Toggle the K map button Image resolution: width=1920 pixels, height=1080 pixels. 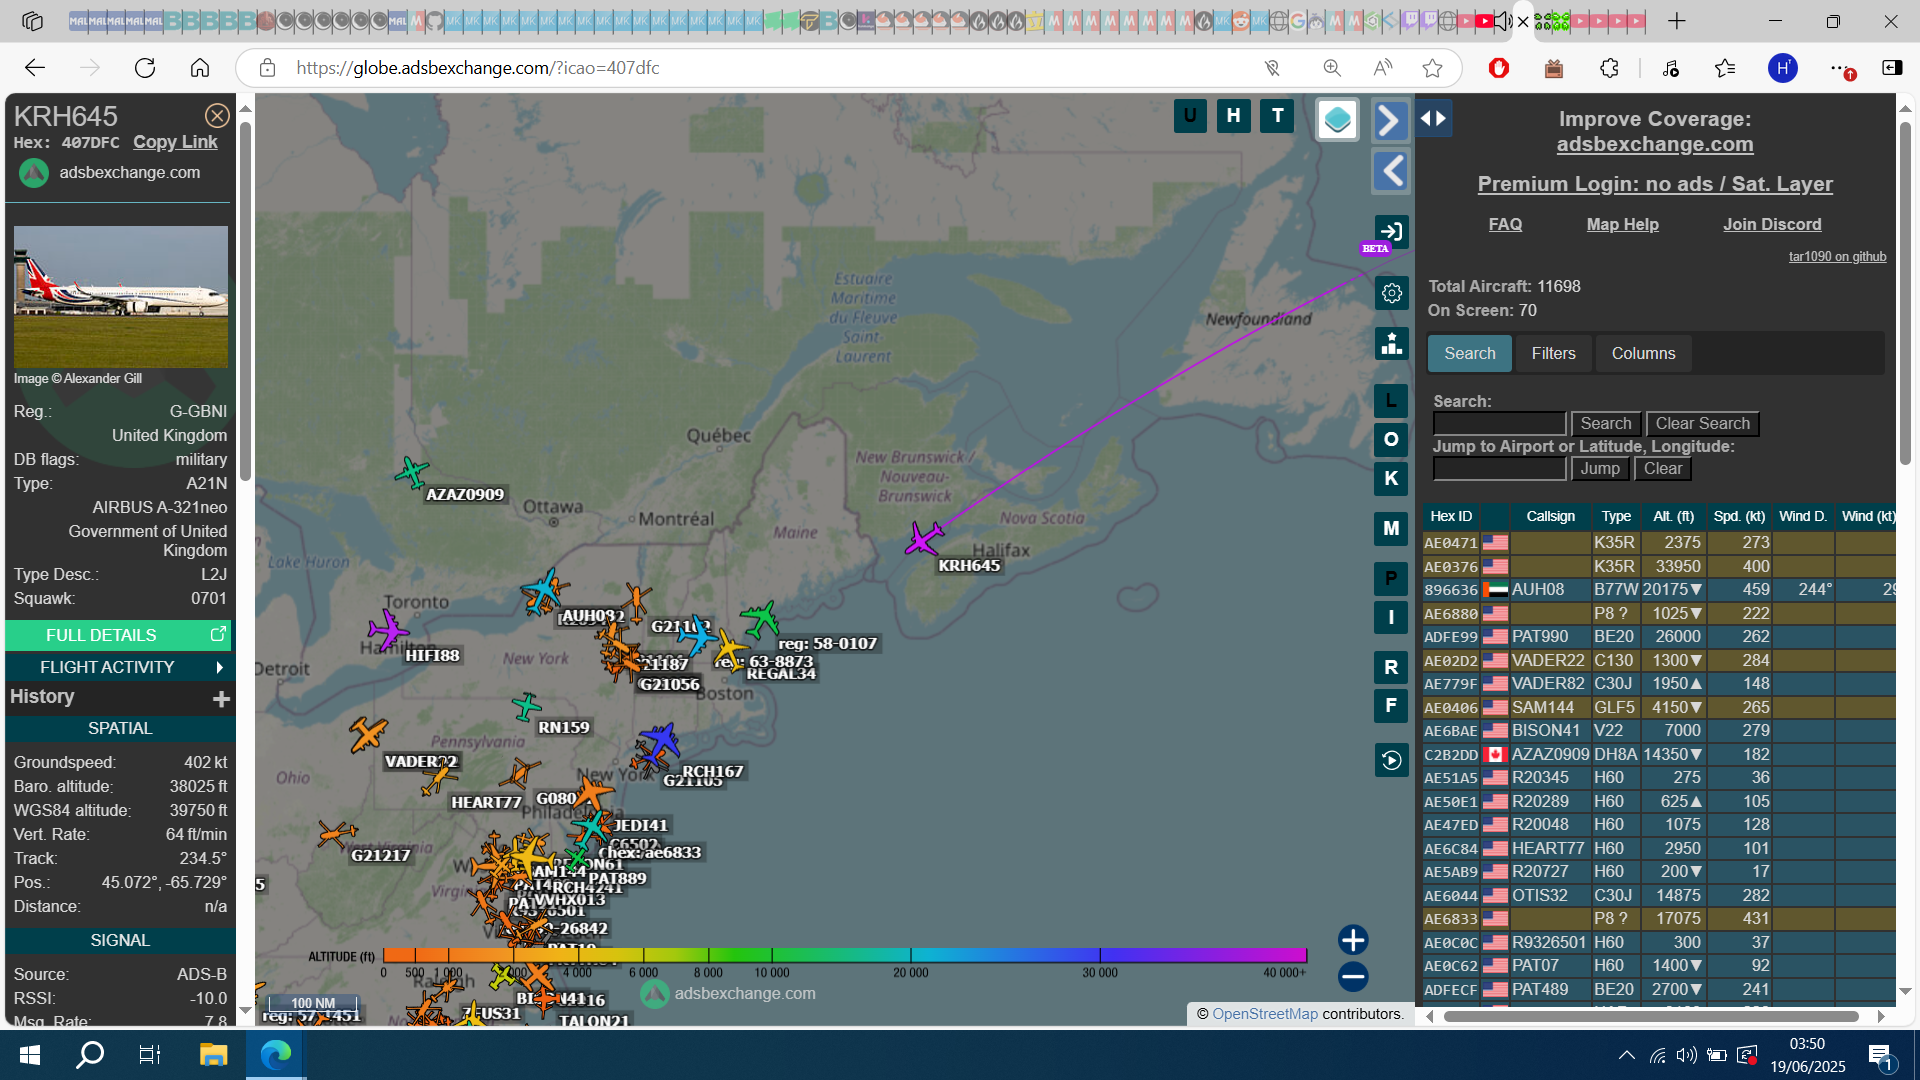(x=1391, y=479)
